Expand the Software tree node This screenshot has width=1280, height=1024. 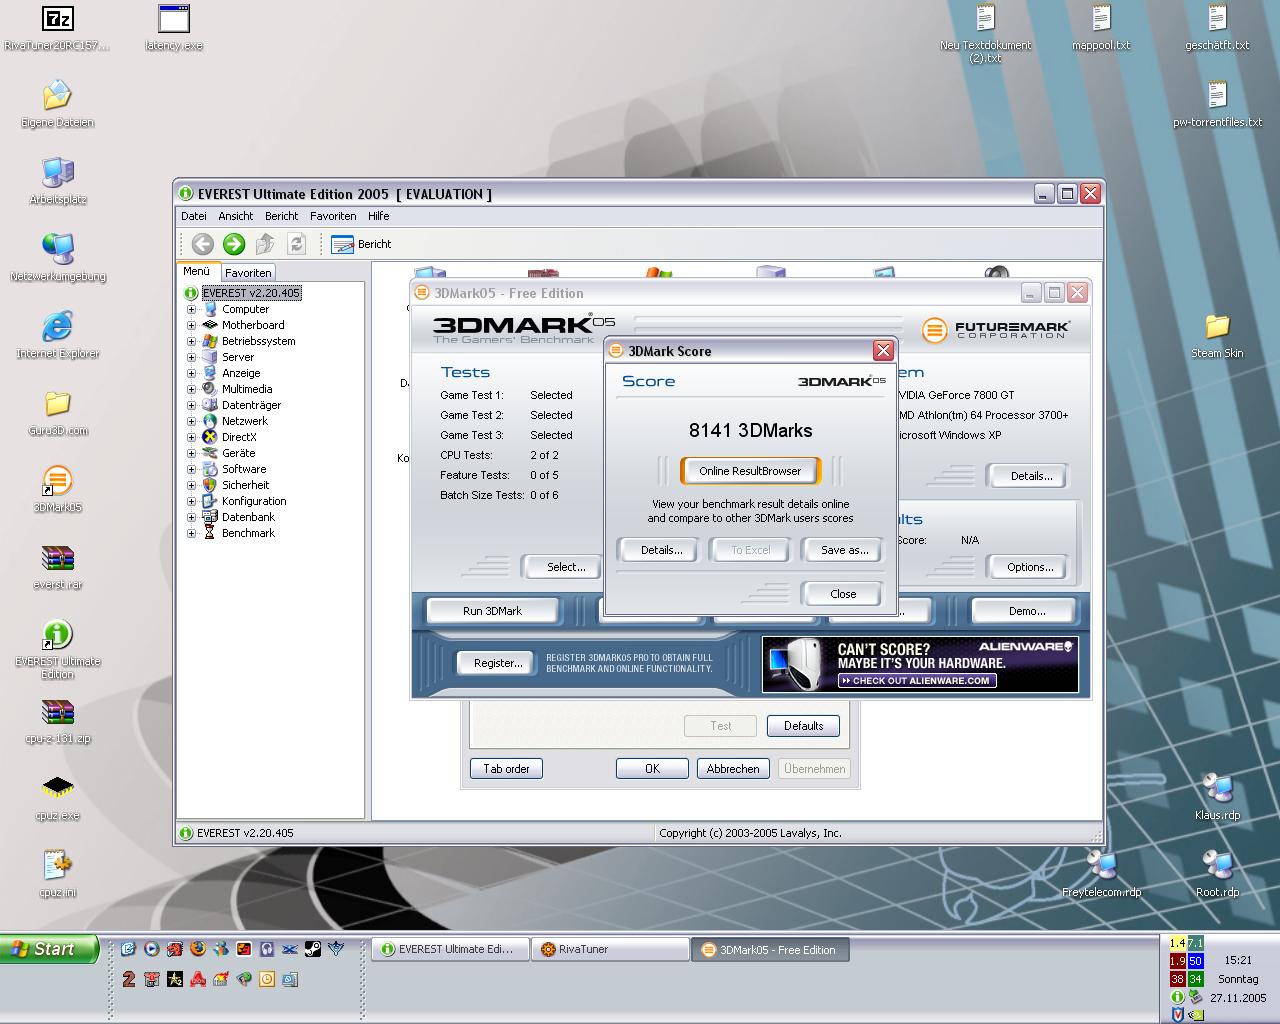(x=191, y=469)
